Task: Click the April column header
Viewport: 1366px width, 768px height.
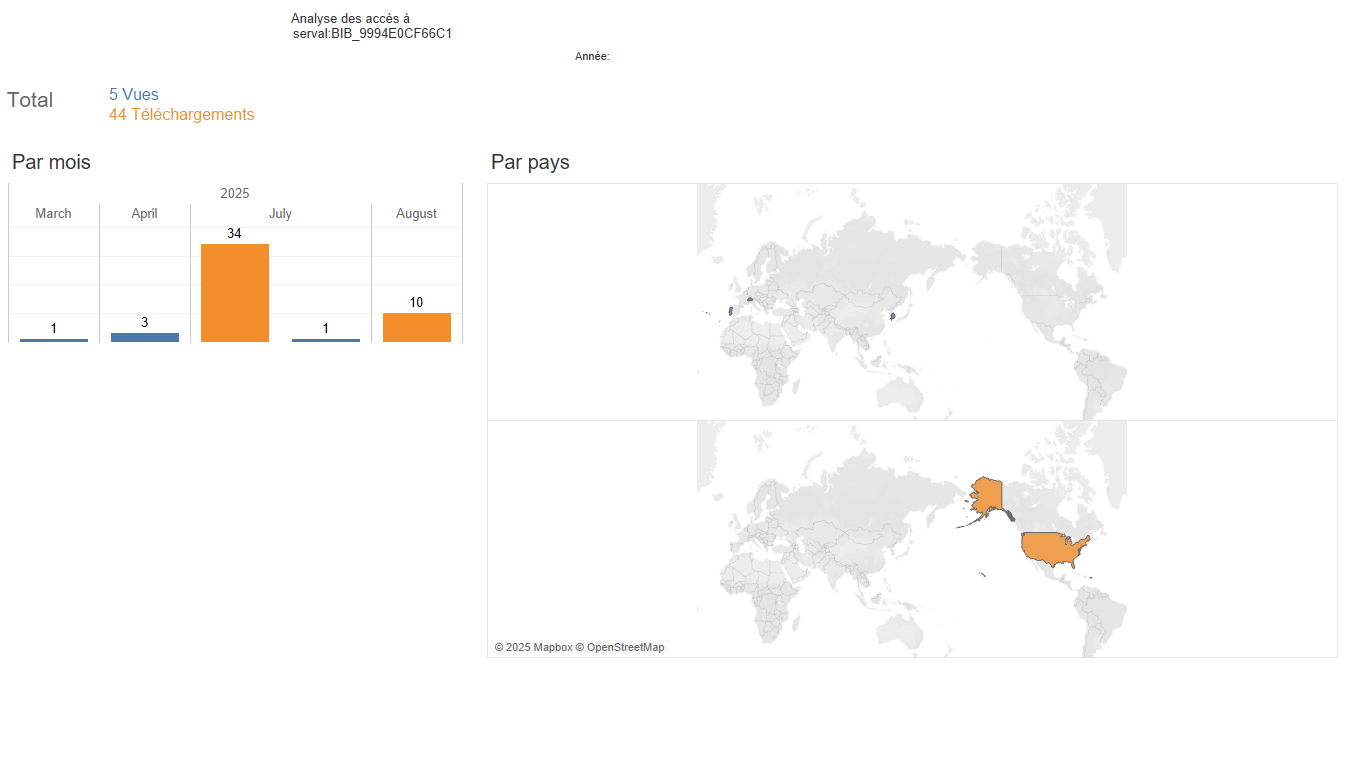Action: [x=145, y=214]
